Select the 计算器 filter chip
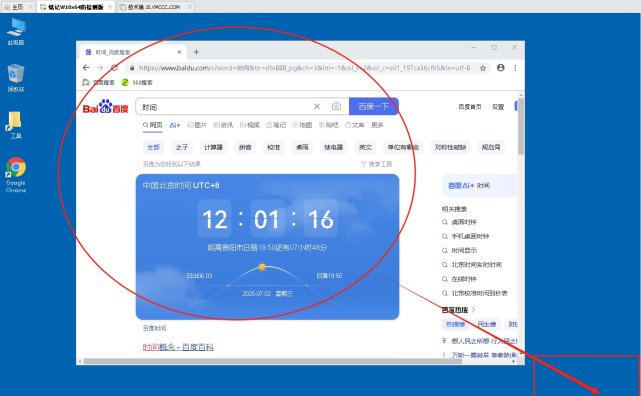Viewport: 641px width, 396px height. pos(213,147)
